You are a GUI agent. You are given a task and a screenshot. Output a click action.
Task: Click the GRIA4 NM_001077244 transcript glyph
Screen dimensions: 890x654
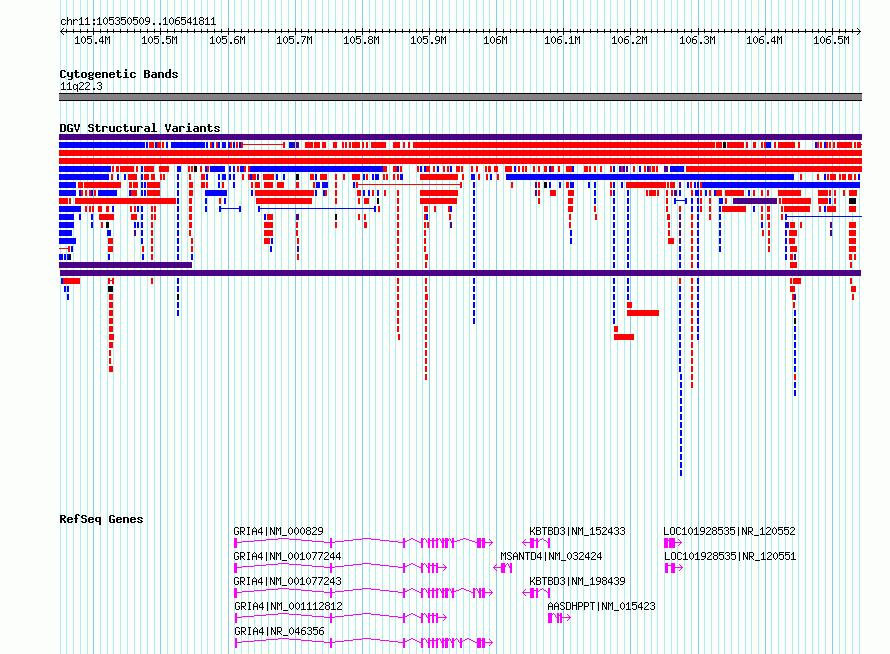341,567
